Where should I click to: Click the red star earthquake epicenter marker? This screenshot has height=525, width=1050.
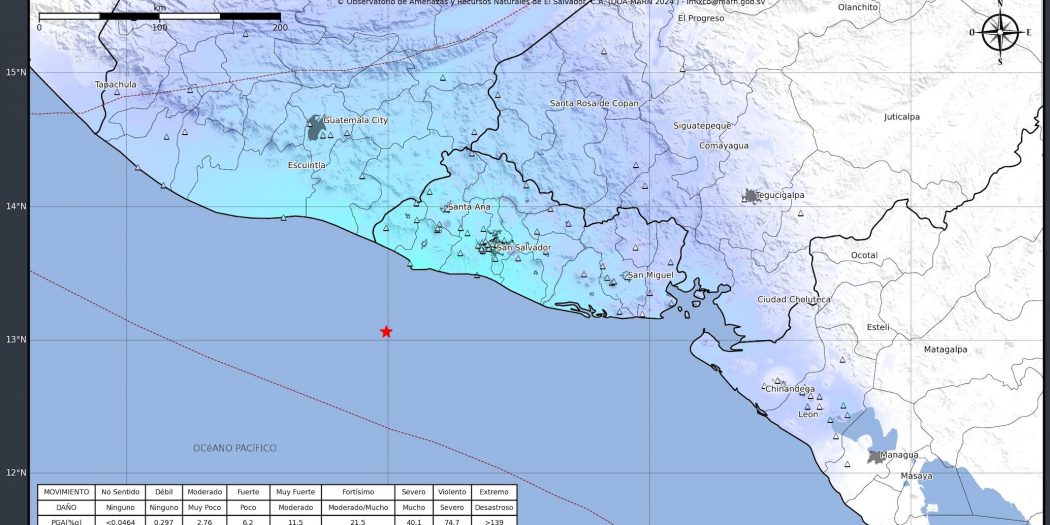(386, 332)
